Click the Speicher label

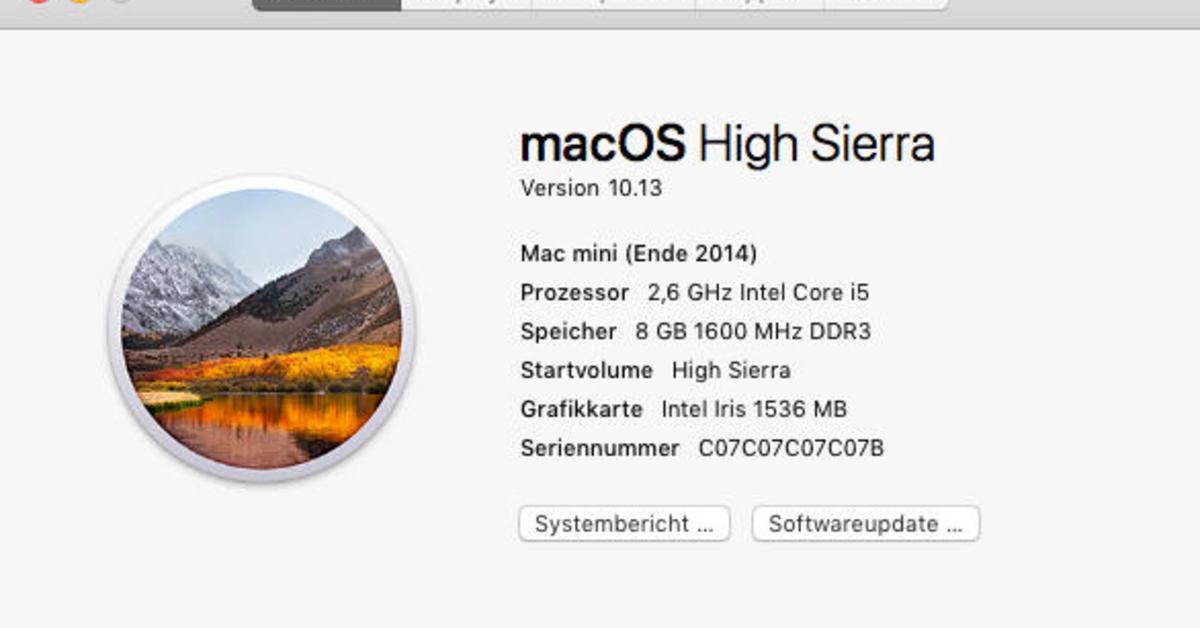click(x=568, y=331)
